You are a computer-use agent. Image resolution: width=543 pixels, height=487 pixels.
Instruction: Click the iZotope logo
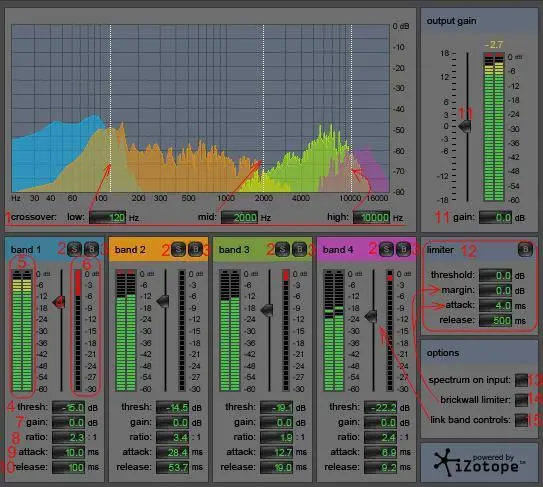(x=479, y=462)
